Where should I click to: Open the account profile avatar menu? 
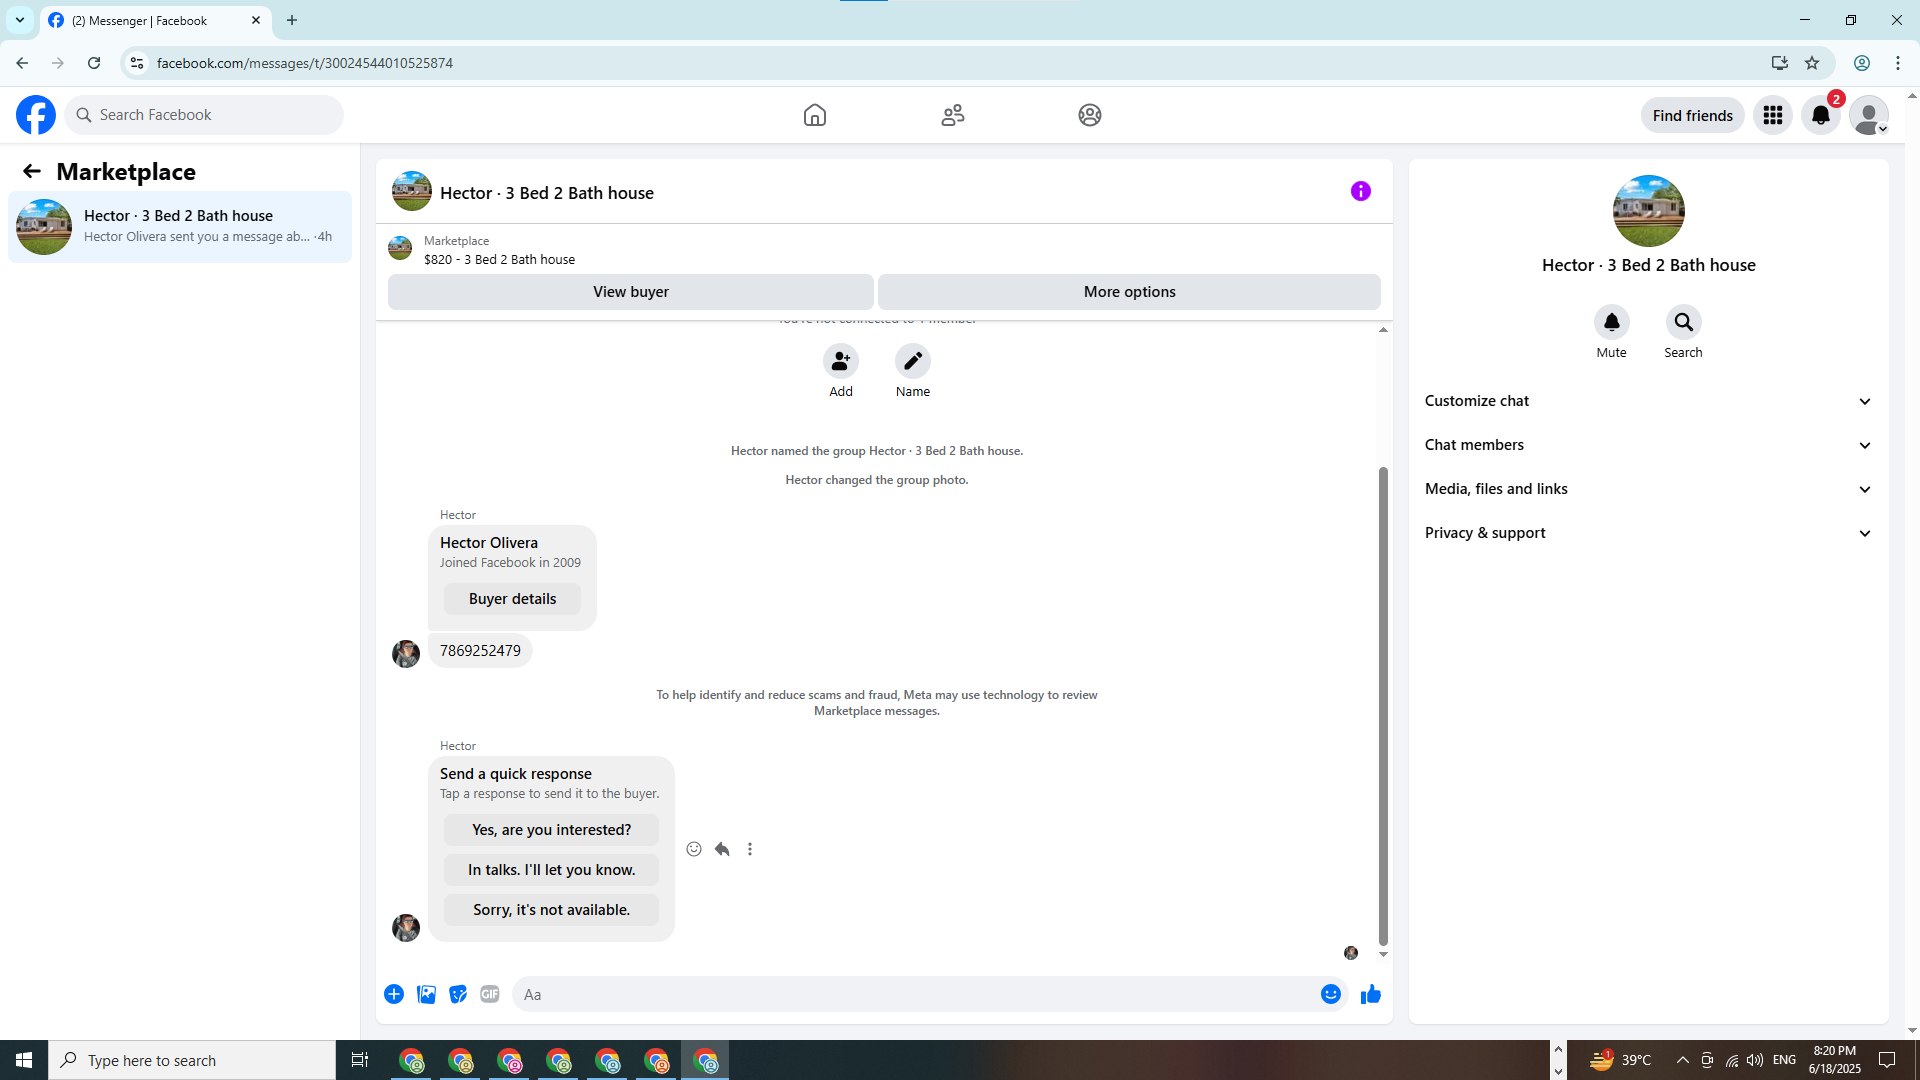coord(1869,115)
